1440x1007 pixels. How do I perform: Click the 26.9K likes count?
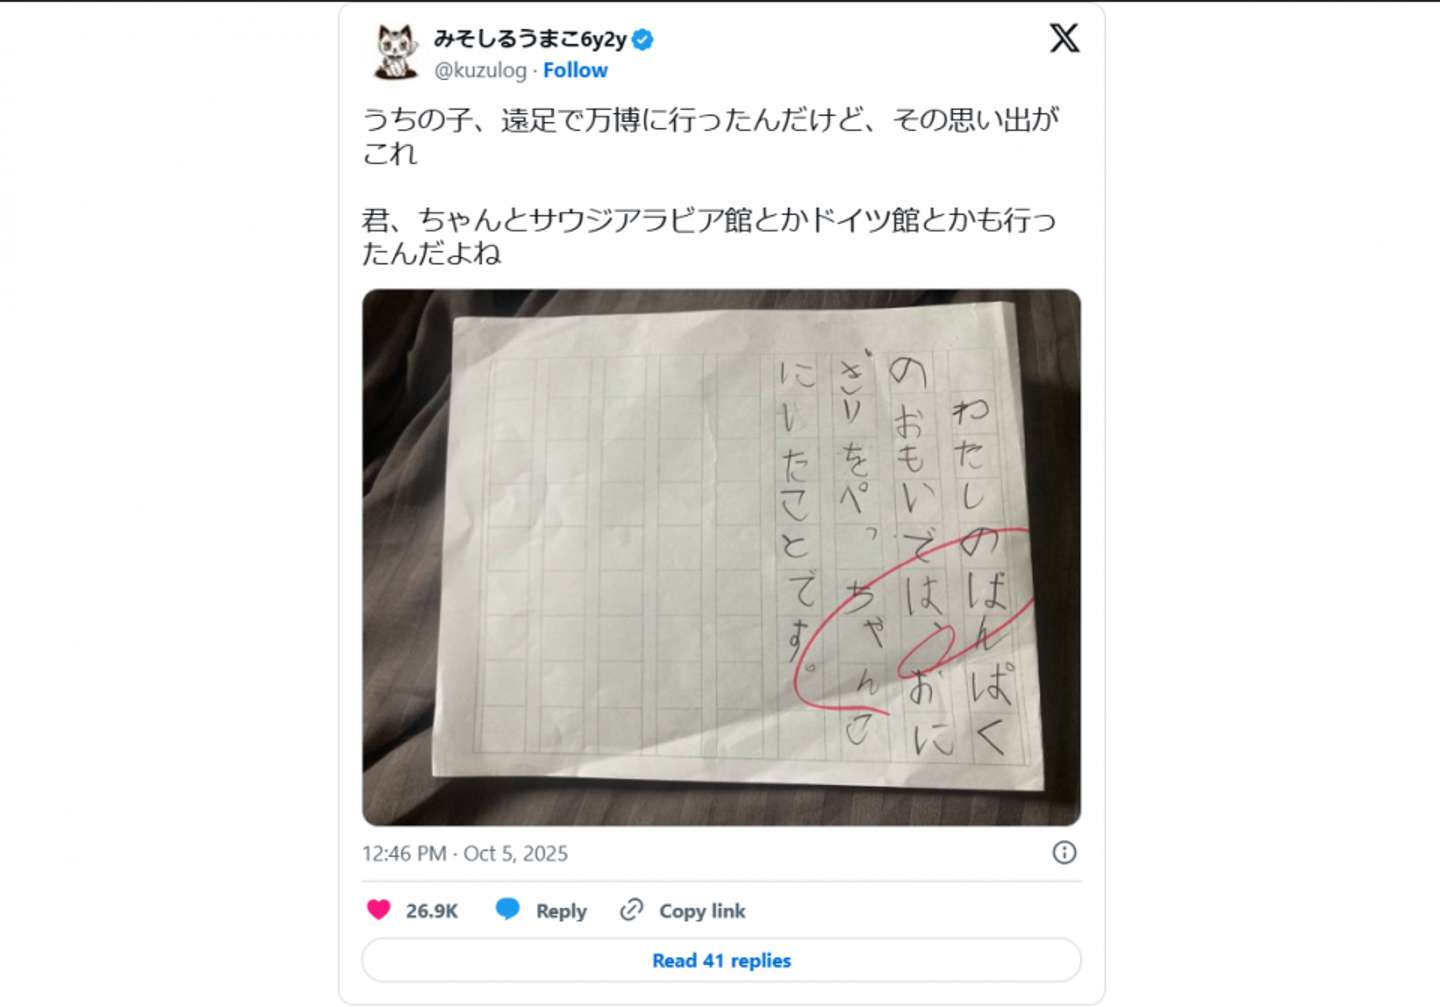point(431,911)
